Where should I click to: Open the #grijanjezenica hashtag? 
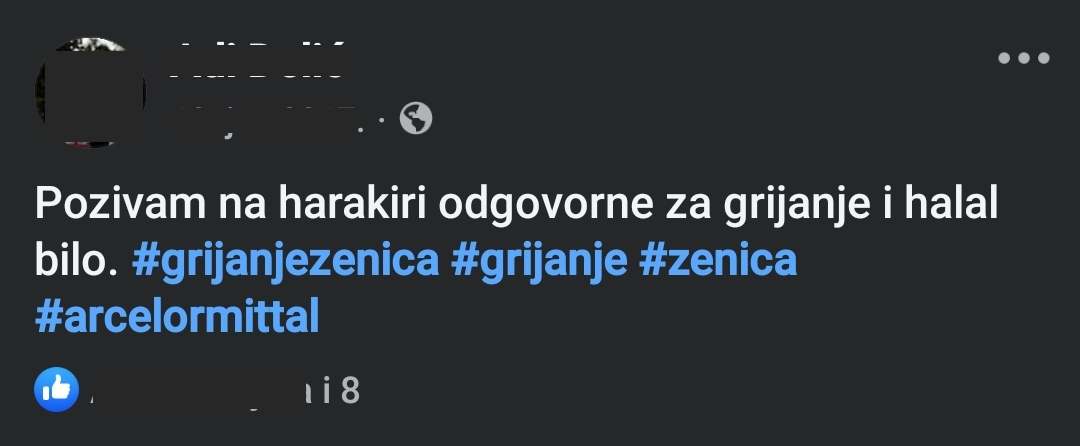285,261
